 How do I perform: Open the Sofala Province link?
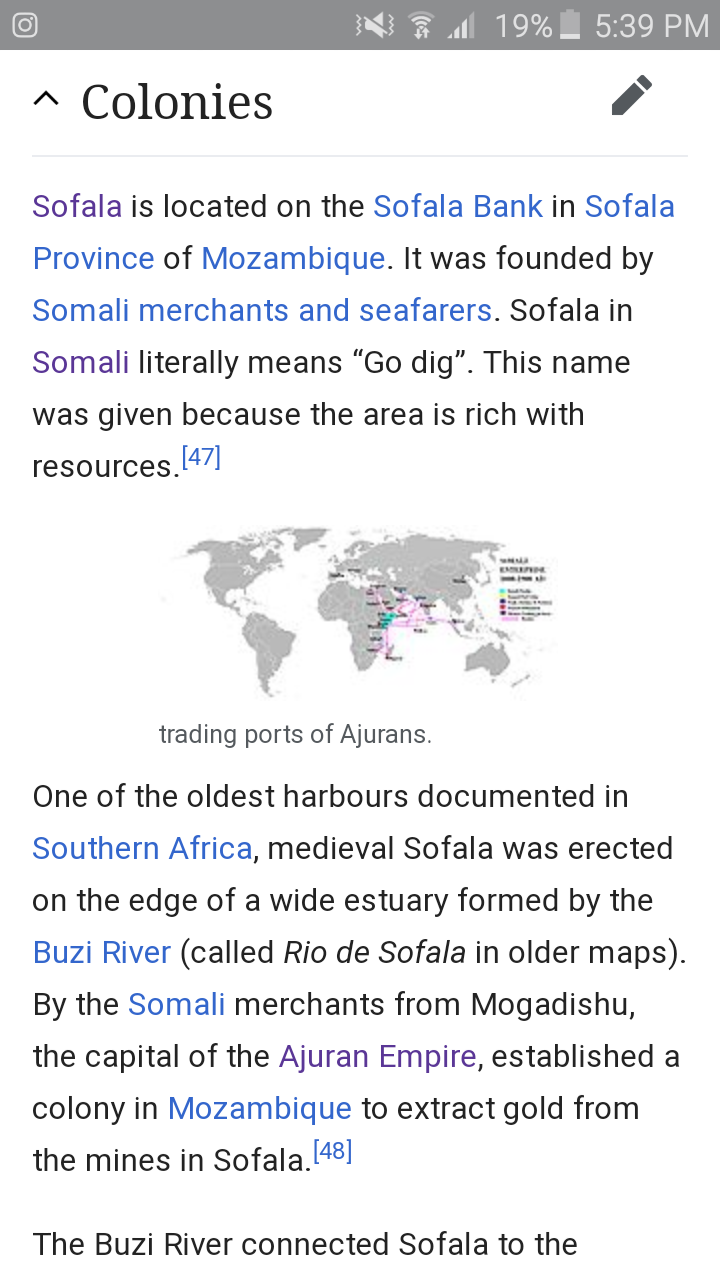(x=354, y=232)
